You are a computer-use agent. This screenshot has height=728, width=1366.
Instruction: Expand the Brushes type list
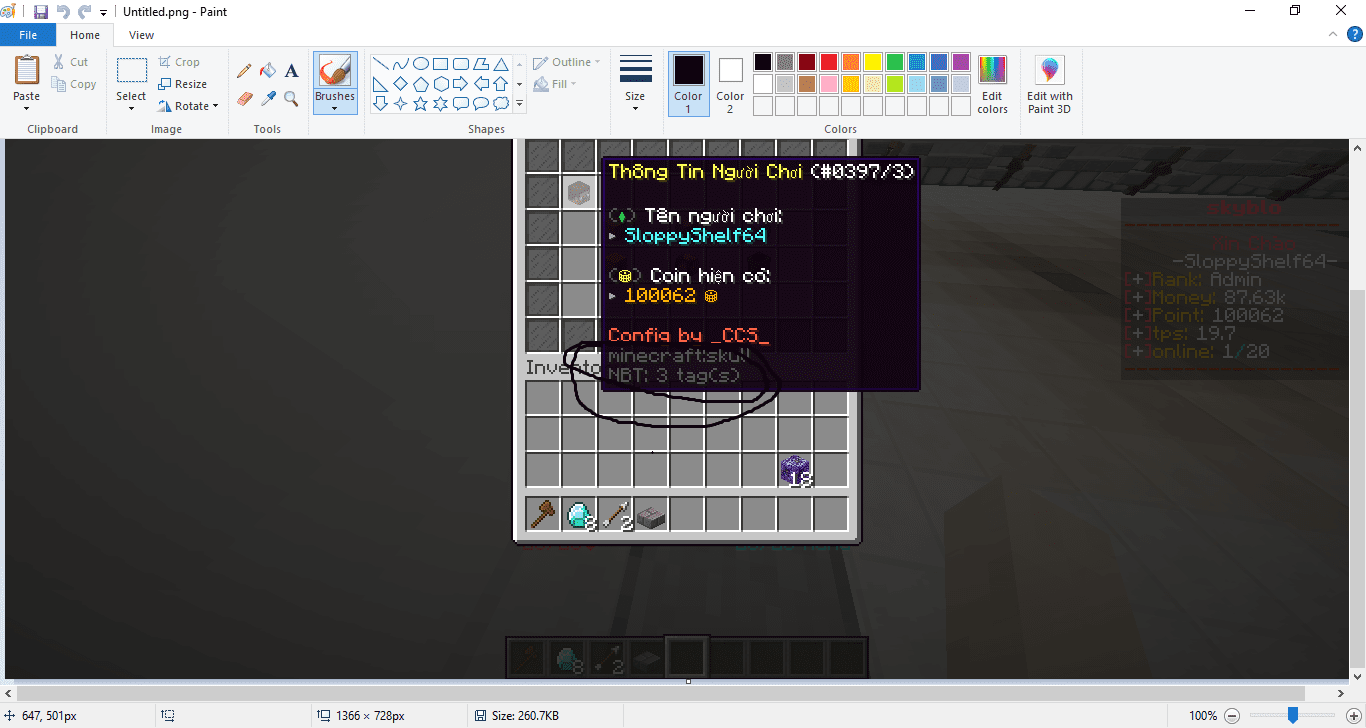(335, 102)
